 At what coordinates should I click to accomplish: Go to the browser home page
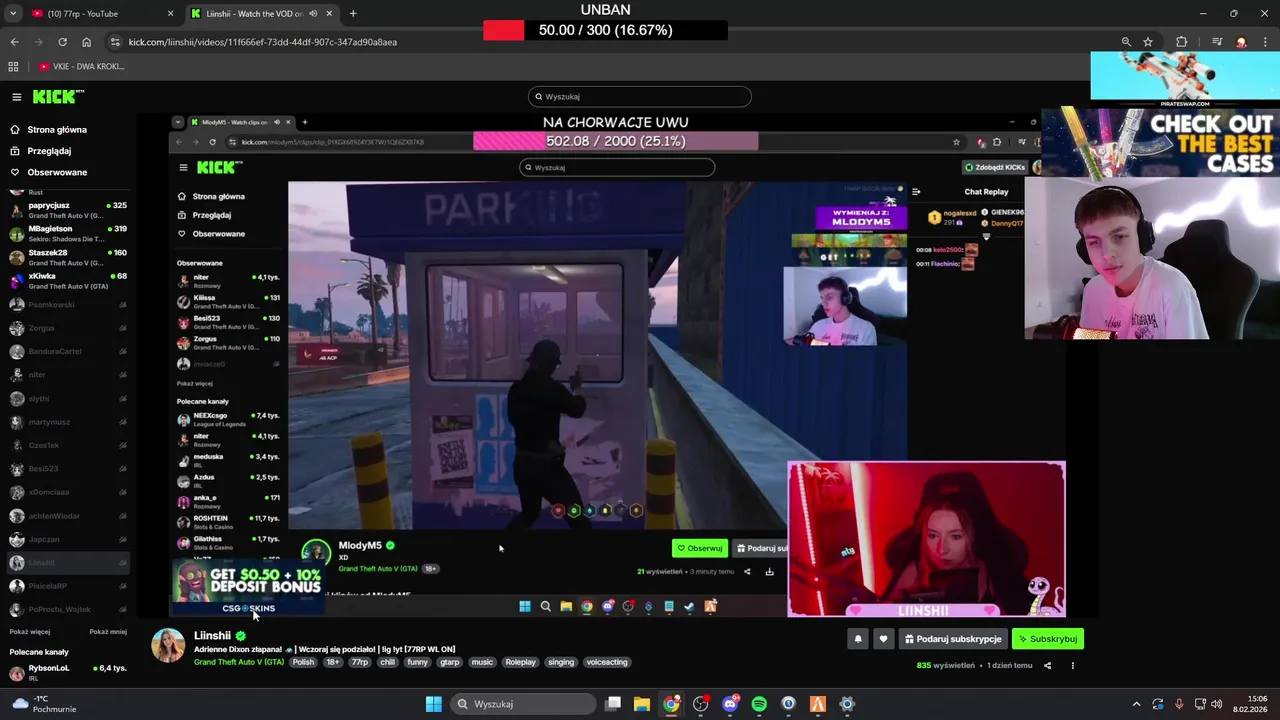click(86, 42)
